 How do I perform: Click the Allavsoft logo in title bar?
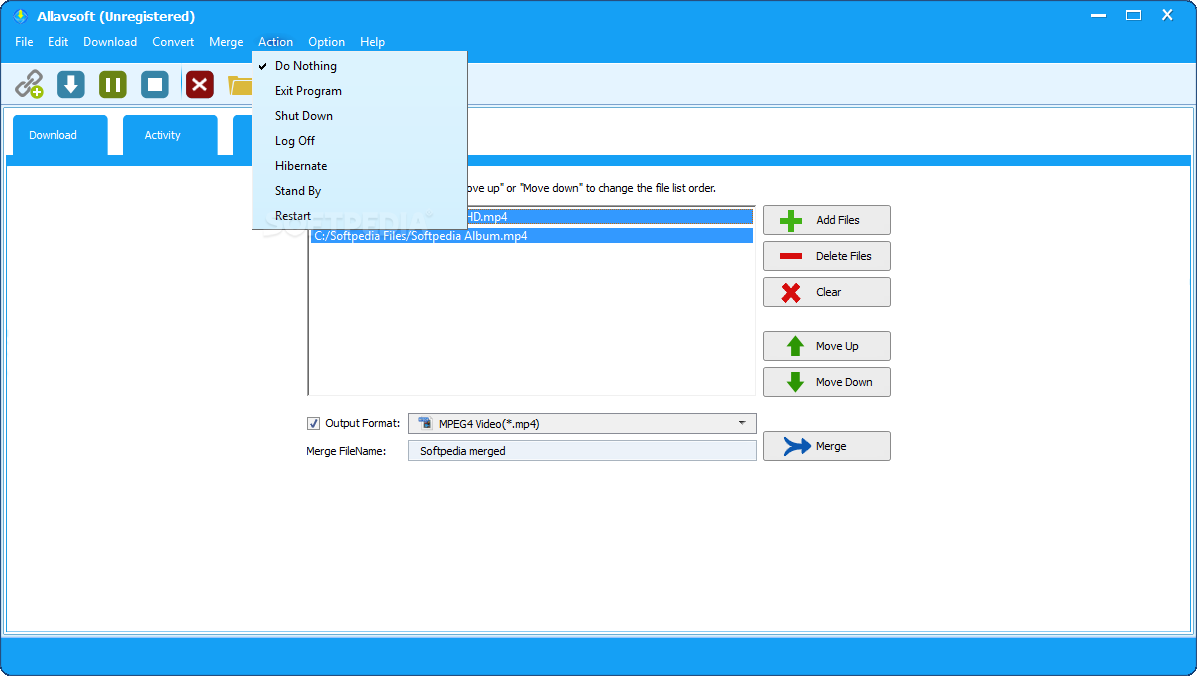(21, 16)
